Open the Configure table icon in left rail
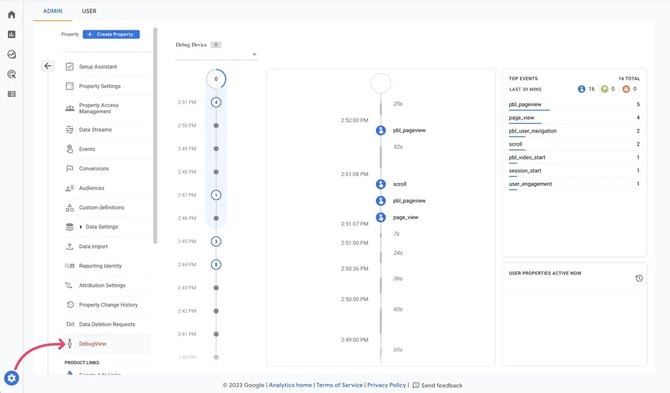 tap(12, 94)
